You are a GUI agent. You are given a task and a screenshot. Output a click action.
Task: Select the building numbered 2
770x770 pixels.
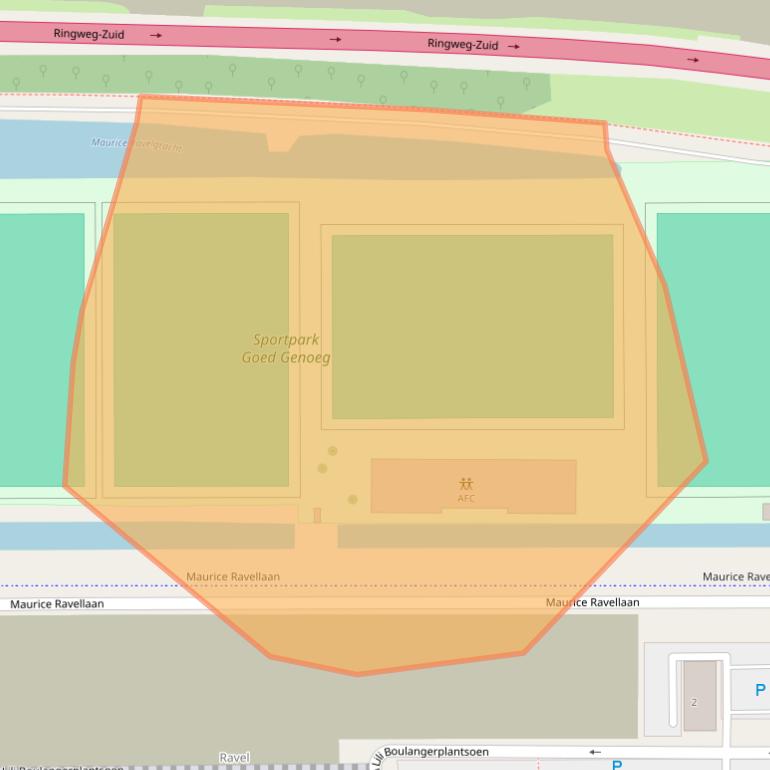[699, 695]
